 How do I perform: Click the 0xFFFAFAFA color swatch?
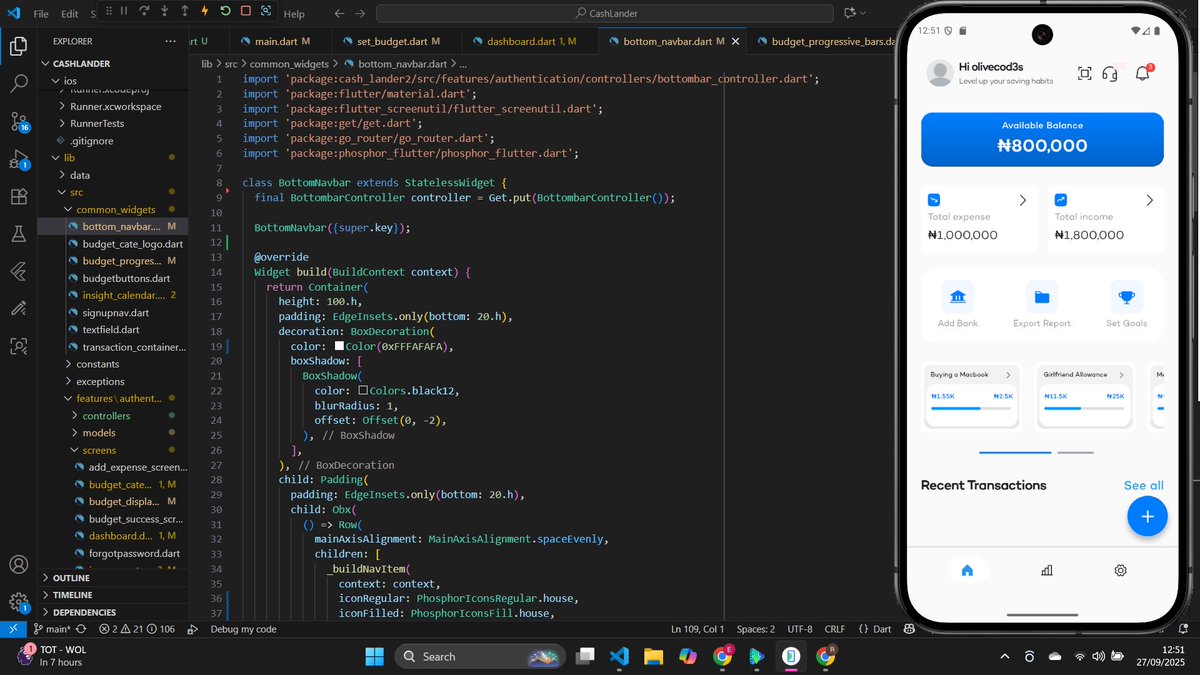pos(340,345)
